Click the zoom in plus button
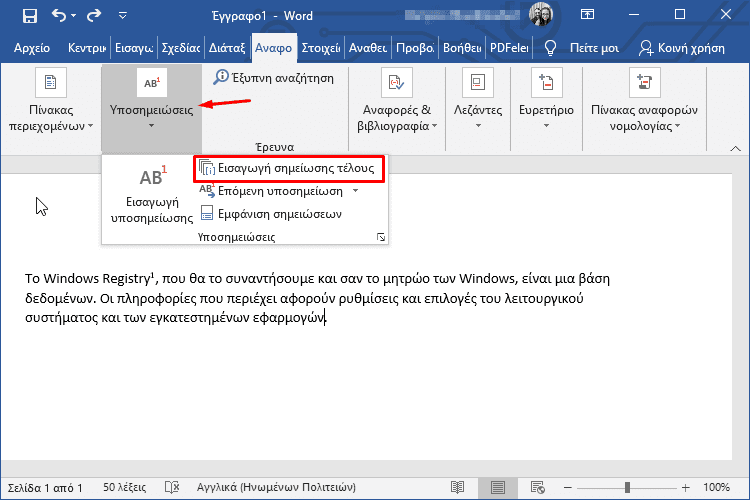The width and height of the screenshot is (750, 500). (x=686, y=488)
